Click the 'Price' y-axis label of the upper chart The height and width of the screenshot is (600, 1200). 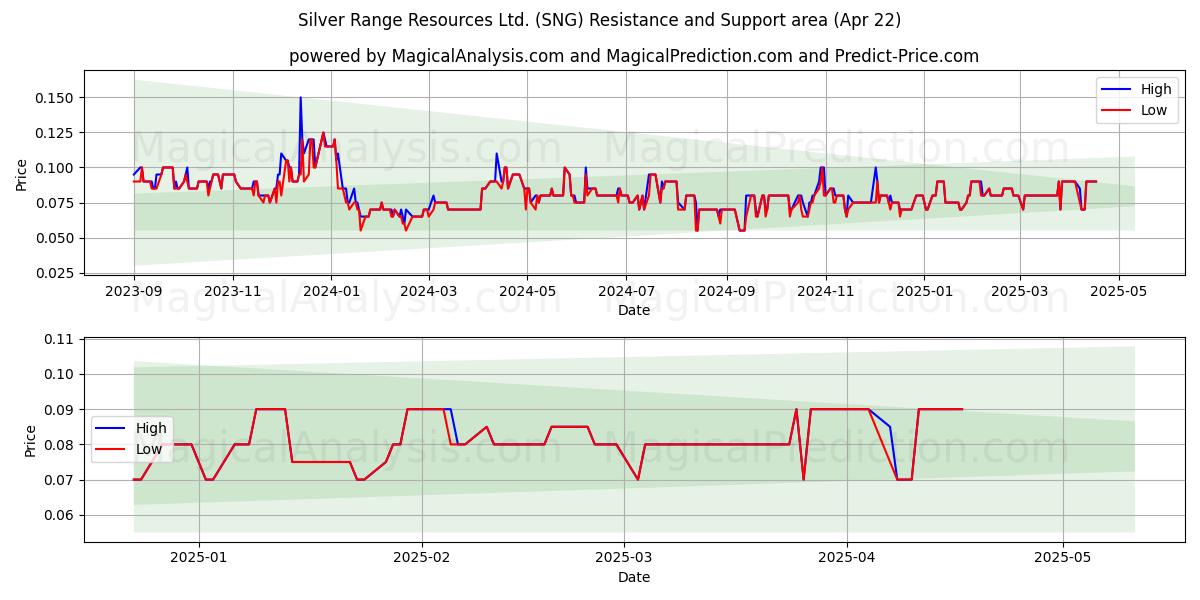tap(22, 172)
